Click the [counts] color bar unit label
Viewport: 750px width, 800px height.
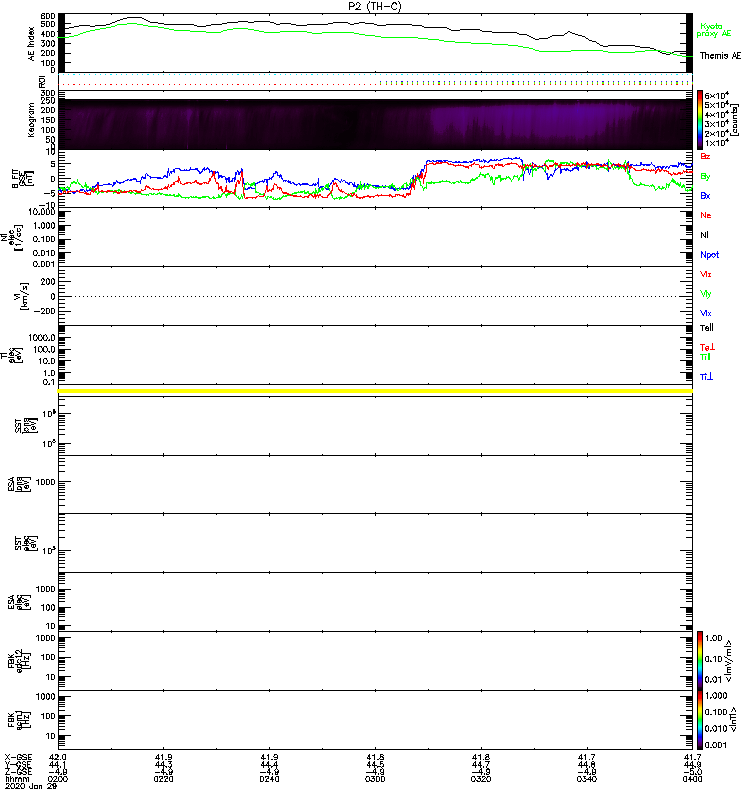733,120
